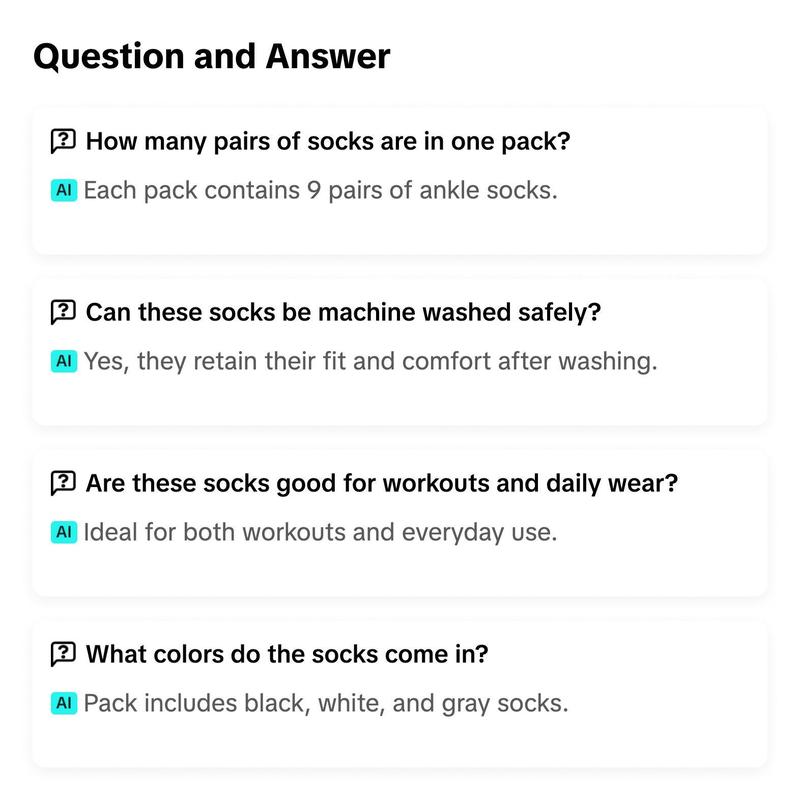Click the AI badge on the everyday use answer
This screenshot has height=800, width=800.
(x=64, y=532)
